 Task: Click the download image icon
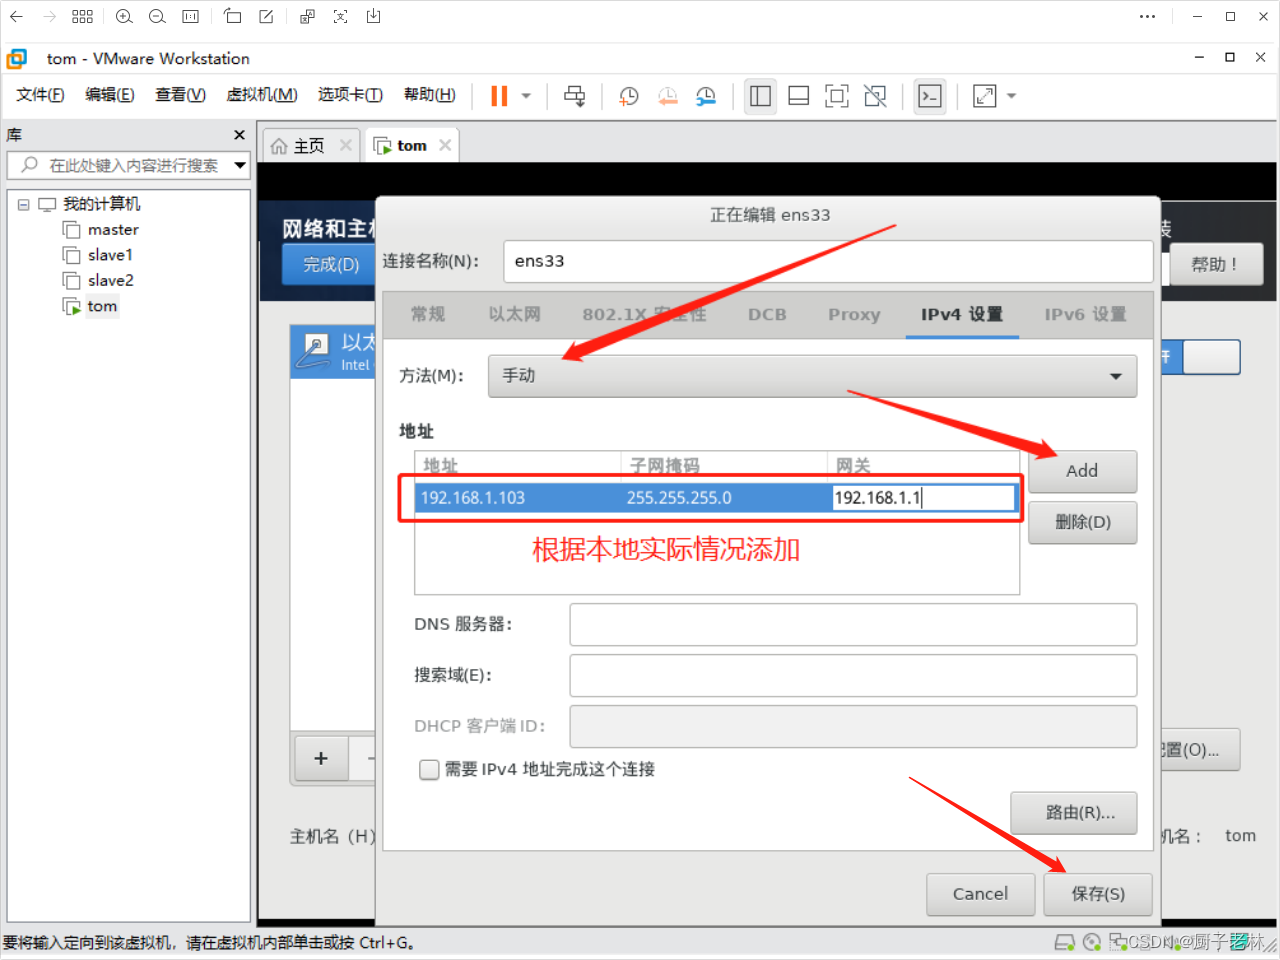click(x=374, y=17)
